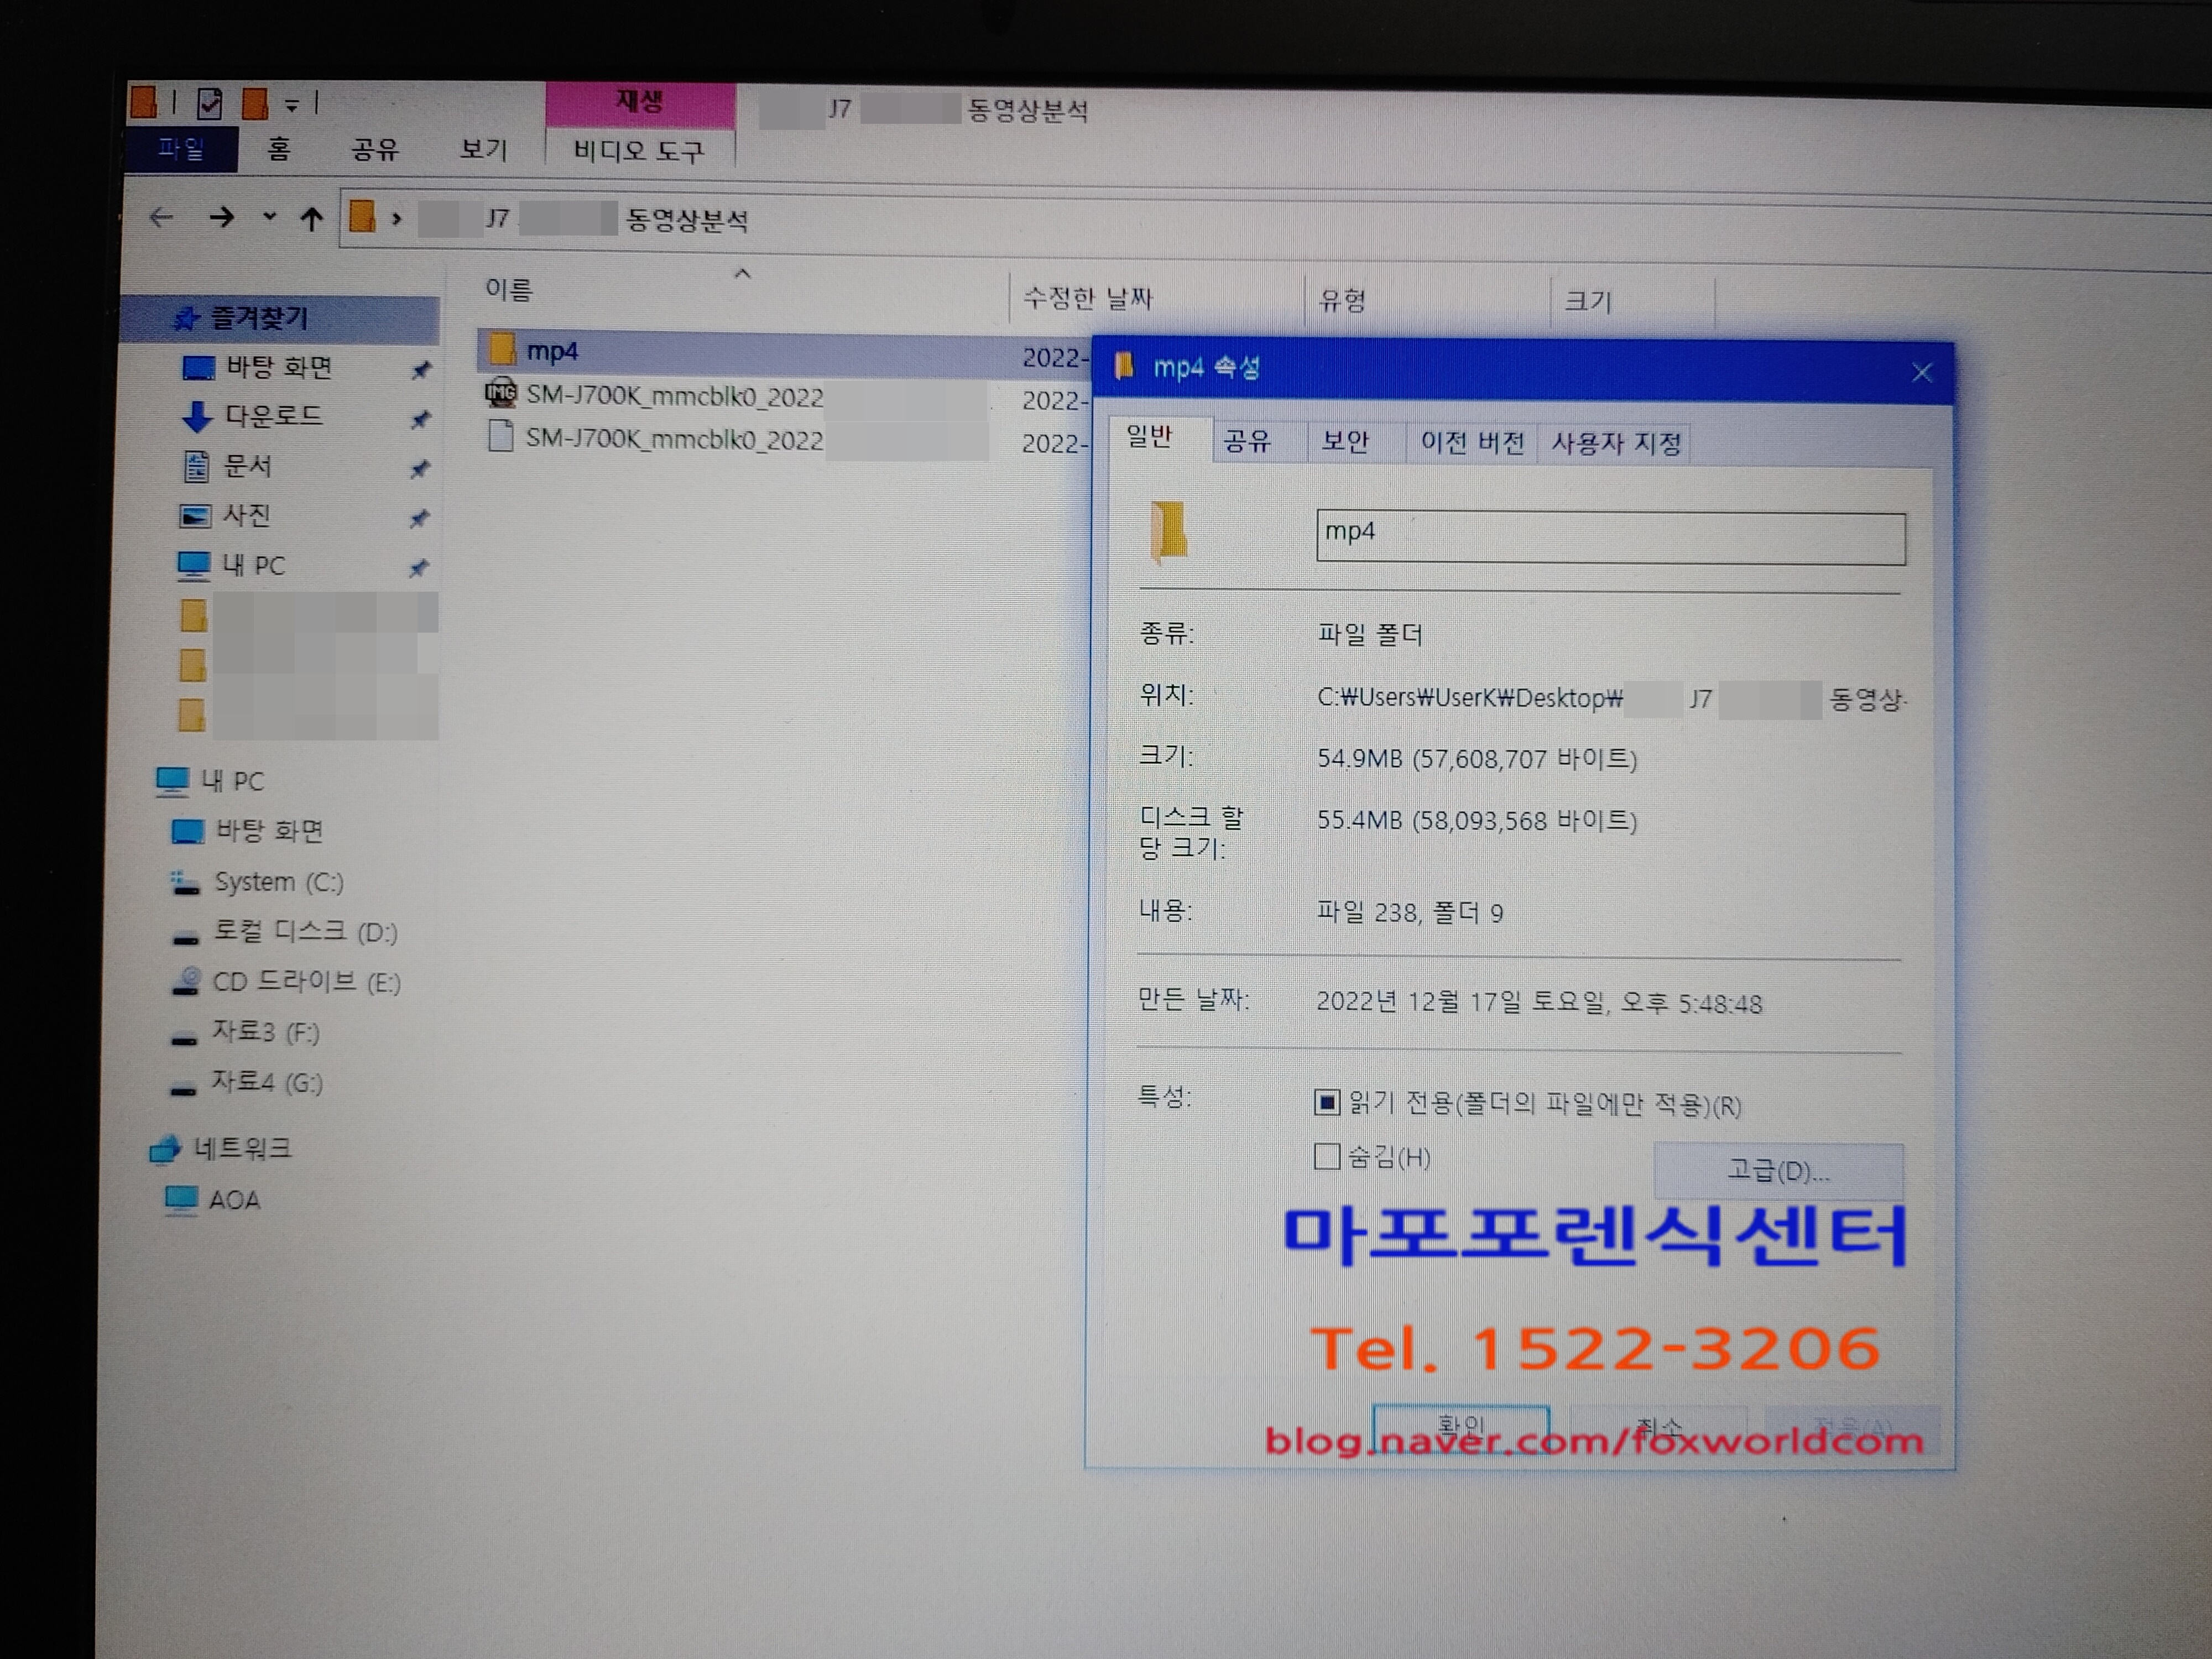Click the pin icon beside 문서
Screen dimensions: 2212x1659
(x=420, y=469)
